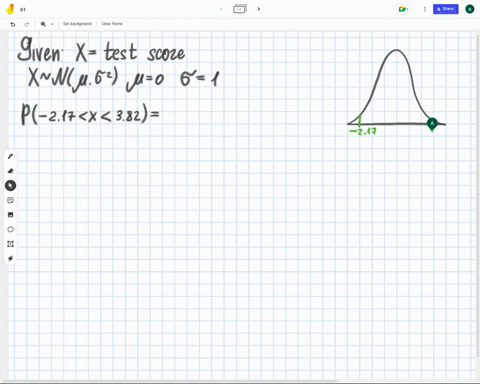
Task: Add a sticky note
Action: click(x=10, y=200)
